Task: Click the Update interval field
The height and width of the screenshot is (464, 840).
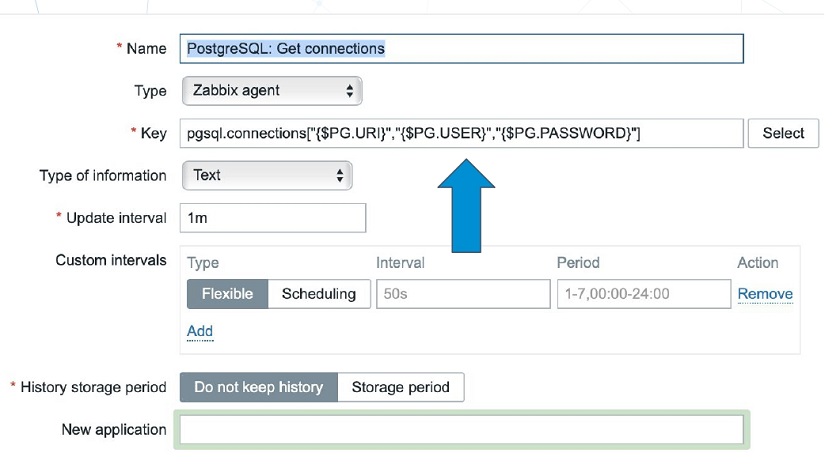Action: click(273, 218)
